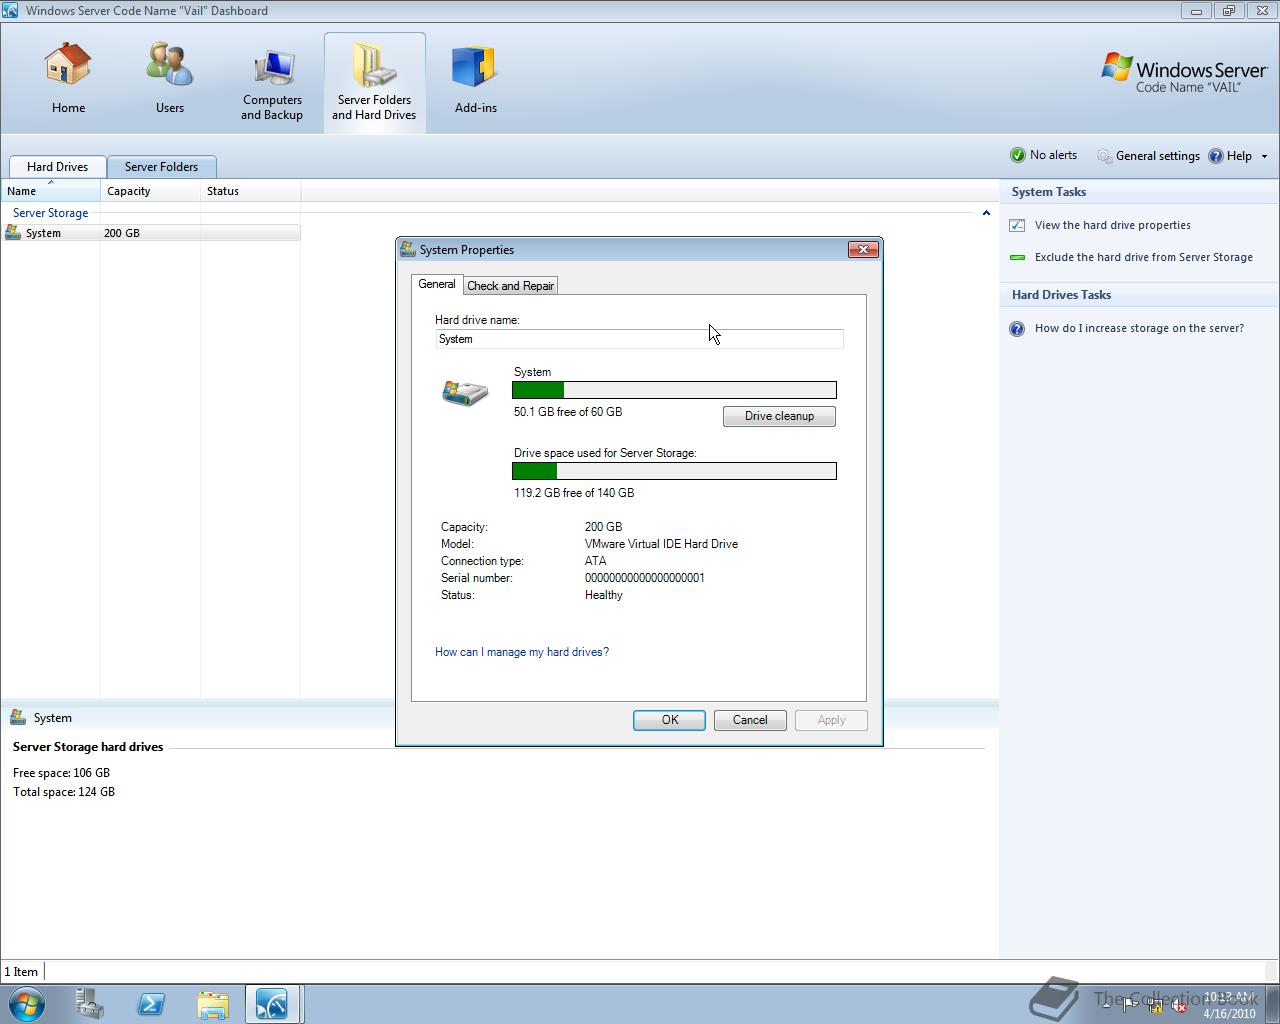
Task: Select the System drive row icon
Action: (x=12, y=233)
